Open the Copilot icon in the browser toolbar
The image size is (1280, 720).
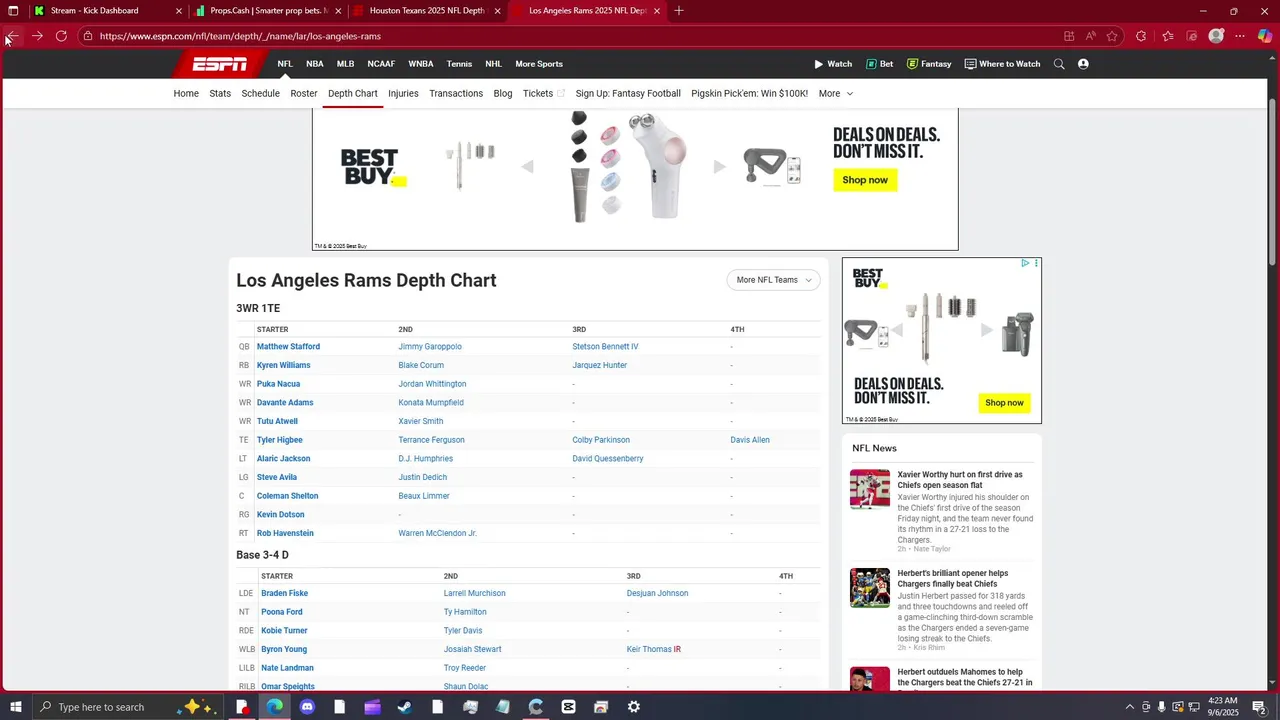1265,36
